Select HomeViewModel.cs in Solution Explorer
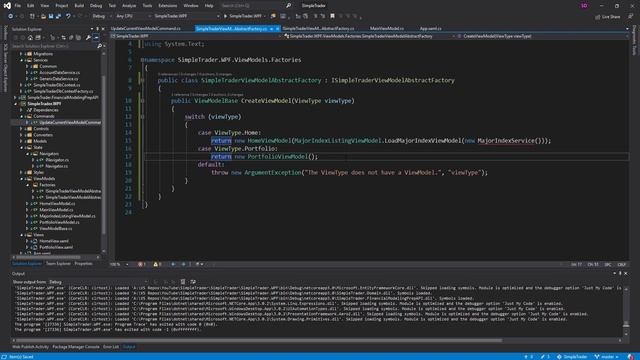The width and height of the screenshot is (640, 360). click(x=57, y=203)
